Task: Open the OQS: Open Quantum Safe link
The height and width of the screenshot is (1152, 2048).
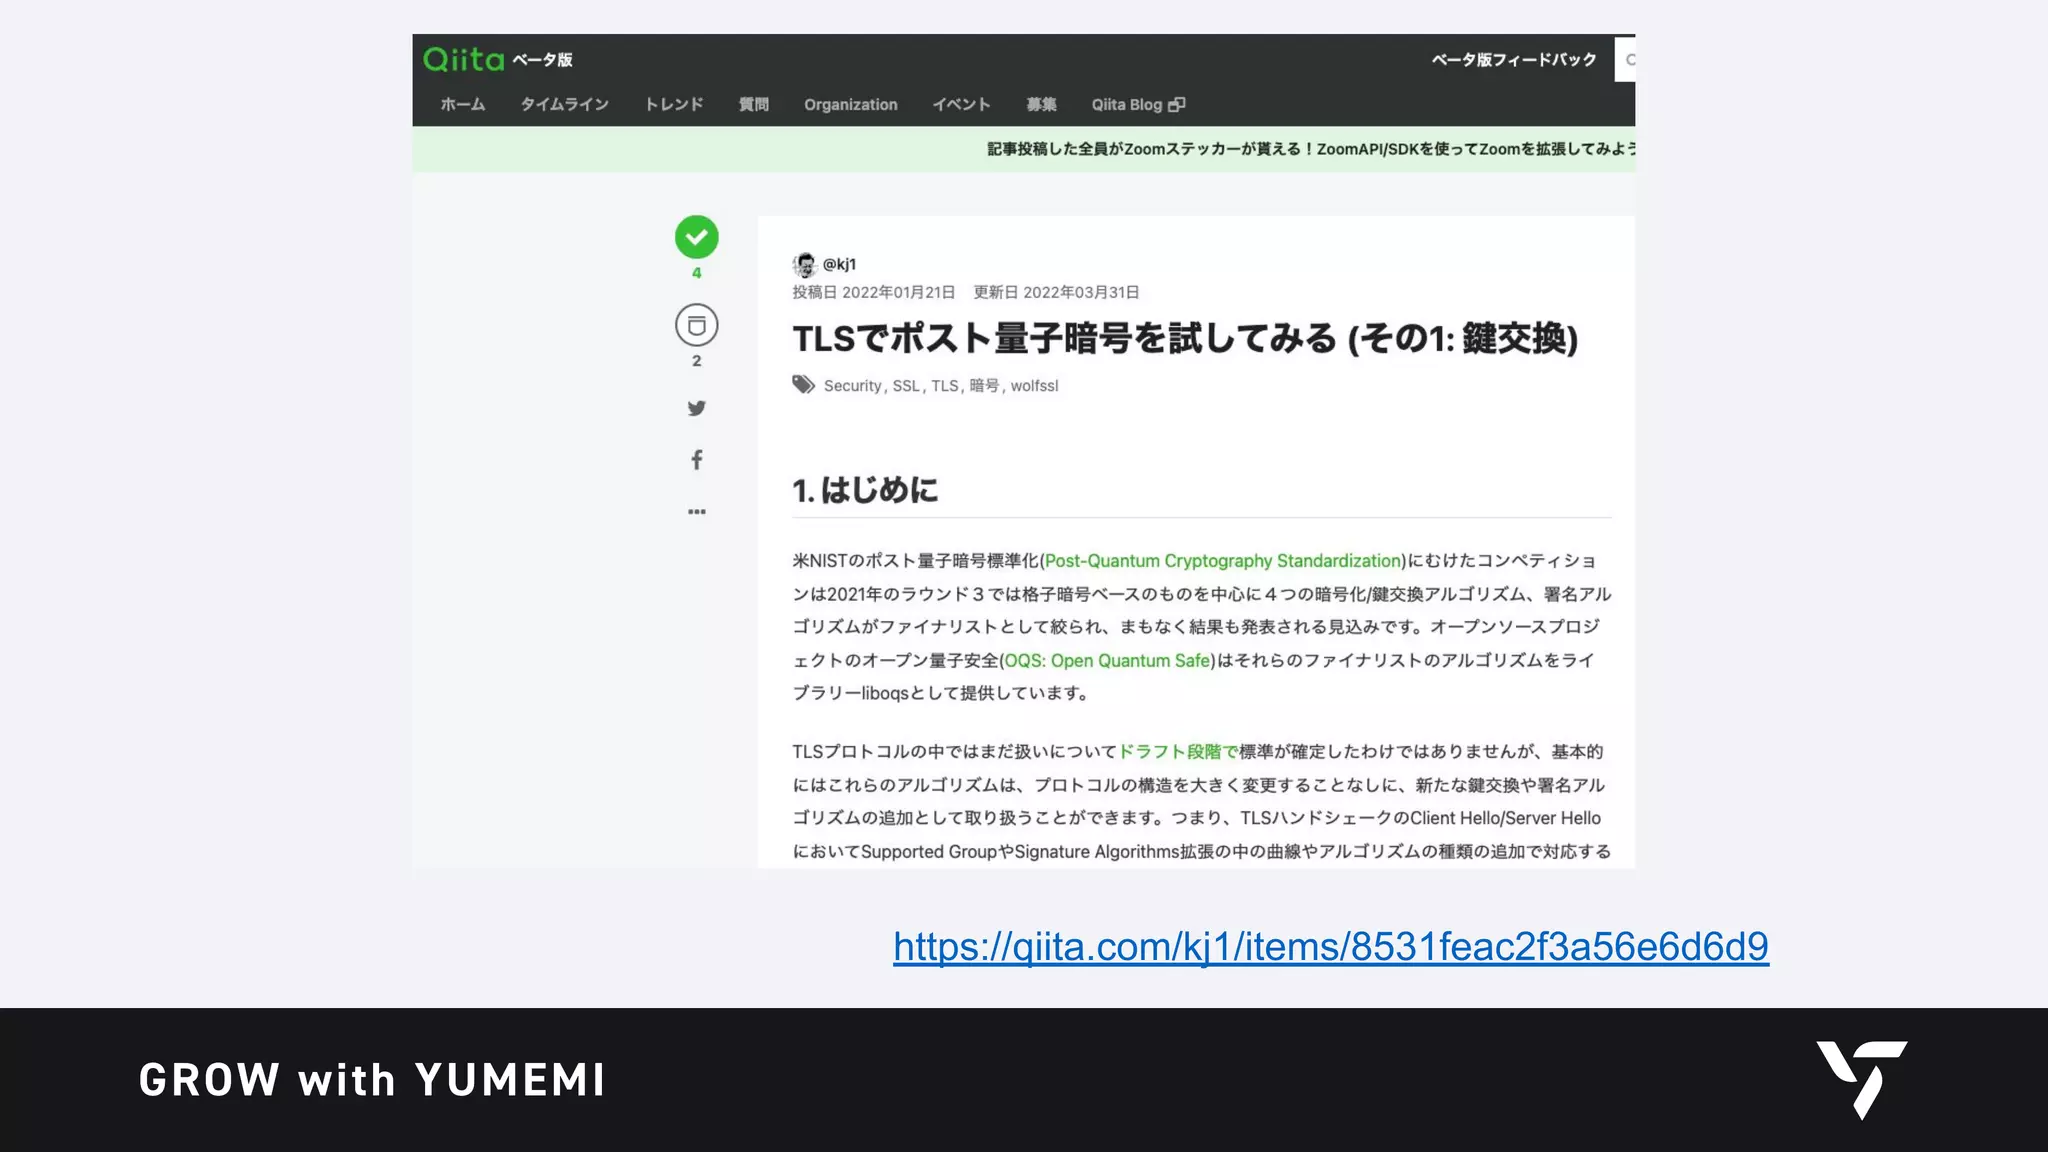Action: pyautogui.click(x=1107, y=661)
